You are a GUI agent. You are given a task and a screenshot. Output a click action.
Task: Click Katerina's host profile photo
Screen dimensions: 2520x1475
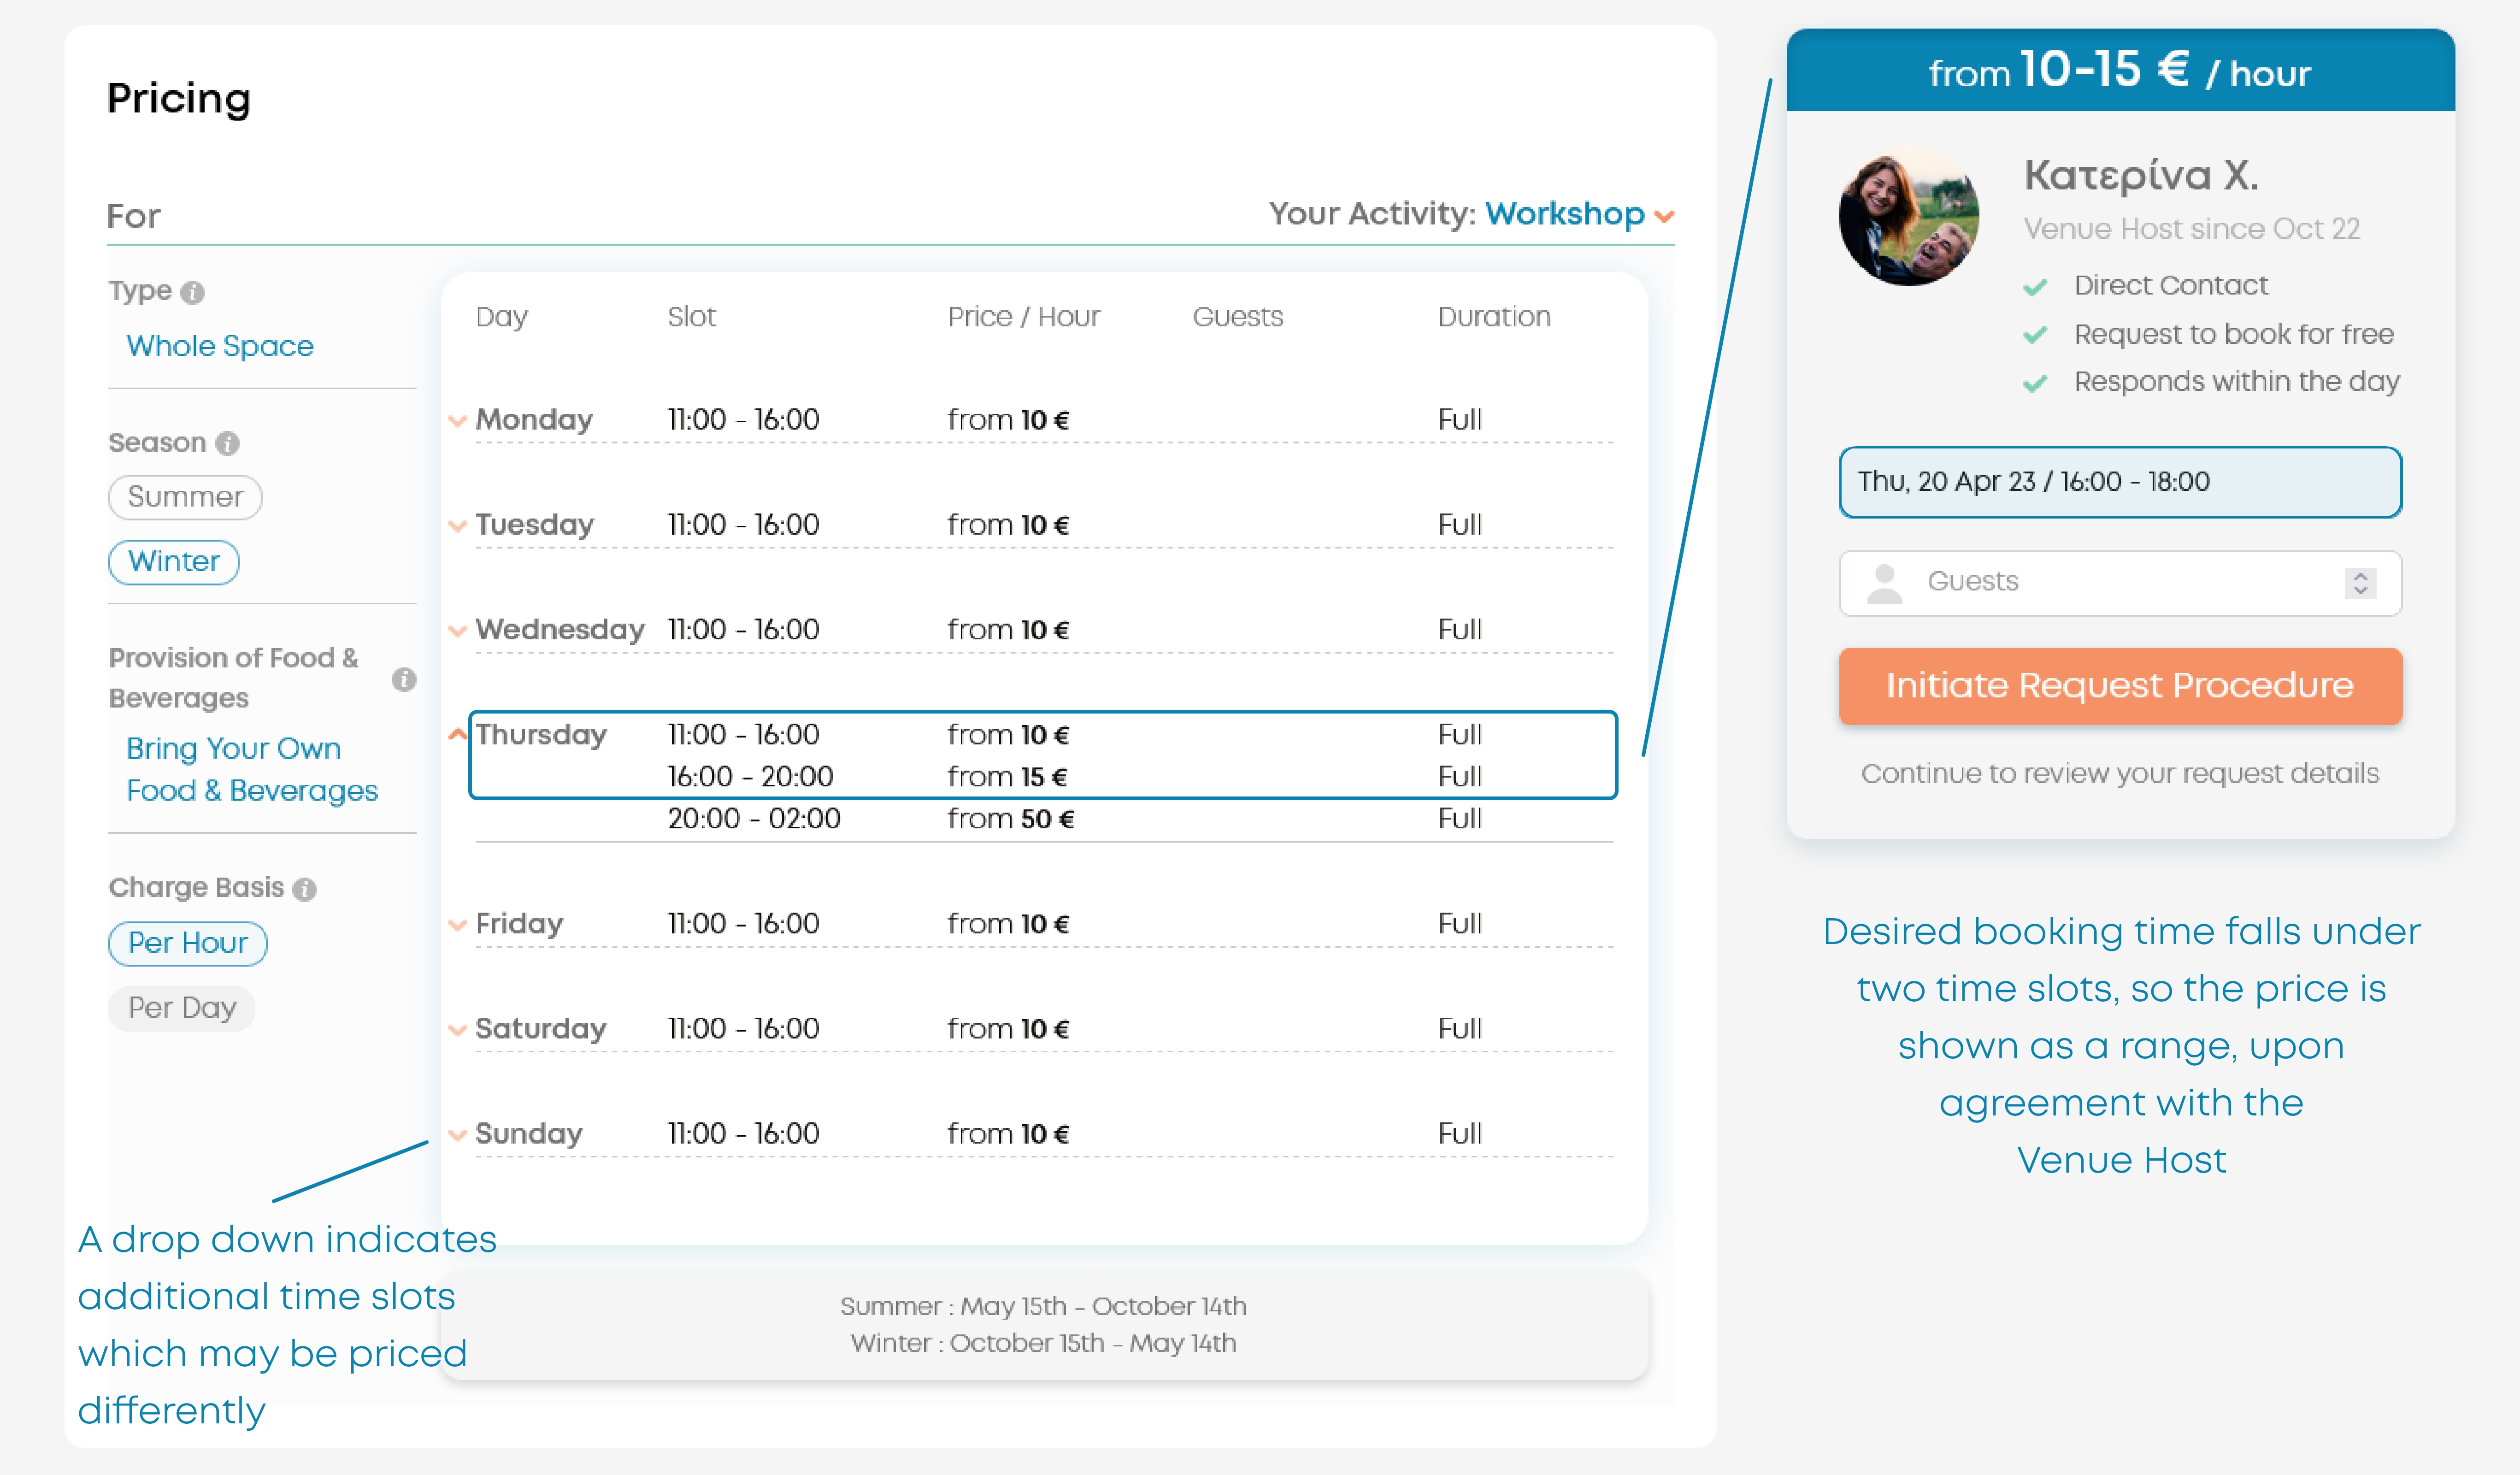coord(1908,218)
